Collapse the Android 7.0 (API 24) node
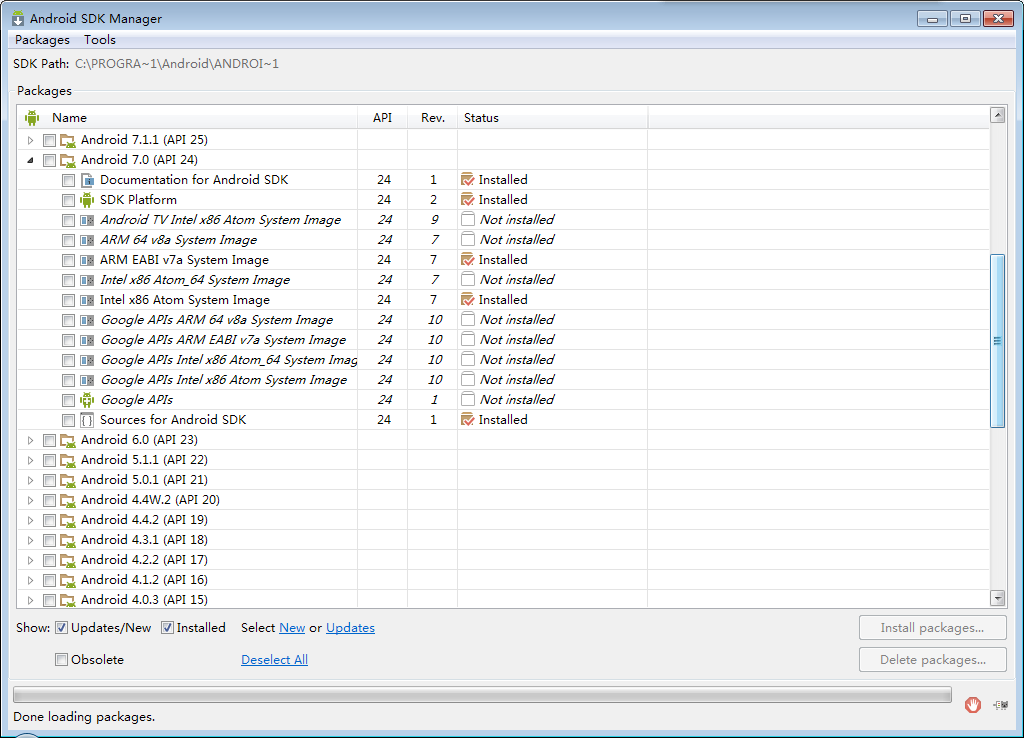Screen dimensions: 1024x738 [x=30, y=160]
